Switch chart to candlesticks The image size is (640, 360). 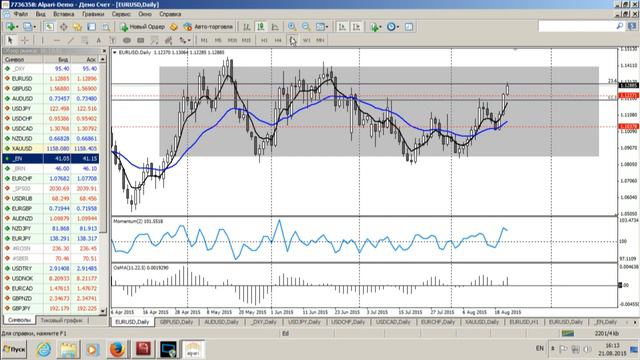261,27
